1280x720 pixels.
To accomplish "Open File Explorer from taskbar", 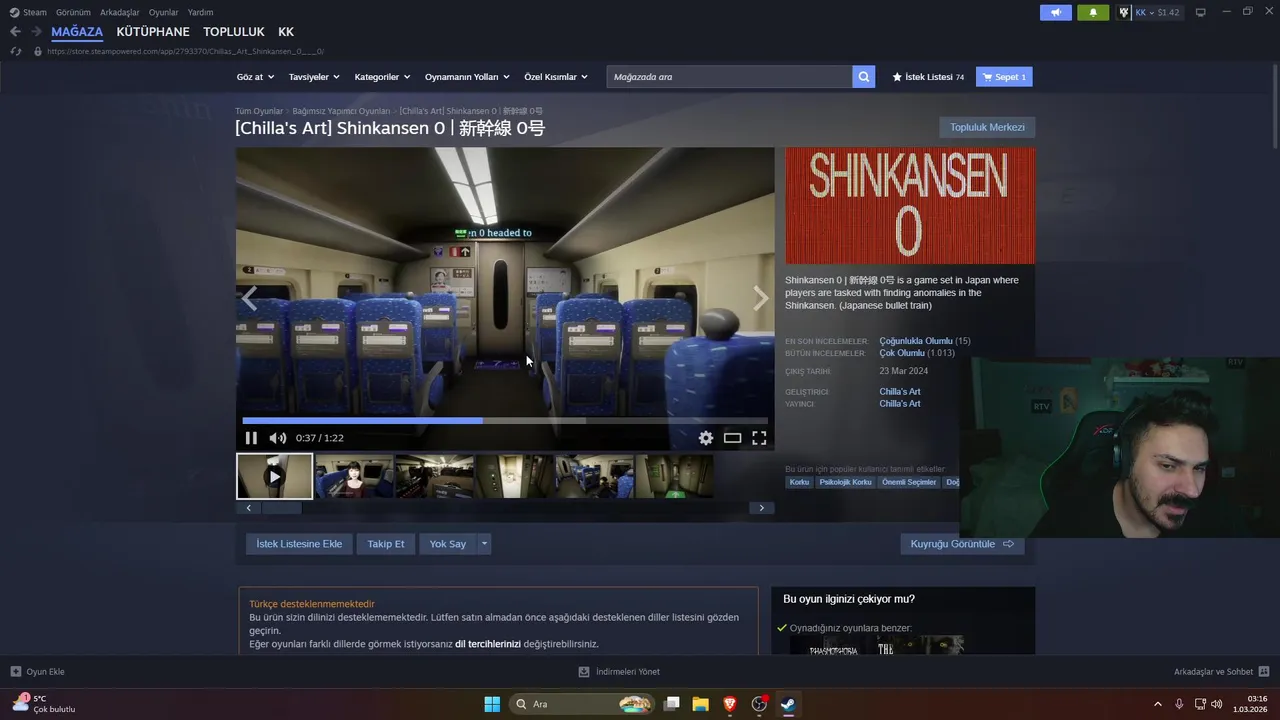I will (700, 704).
